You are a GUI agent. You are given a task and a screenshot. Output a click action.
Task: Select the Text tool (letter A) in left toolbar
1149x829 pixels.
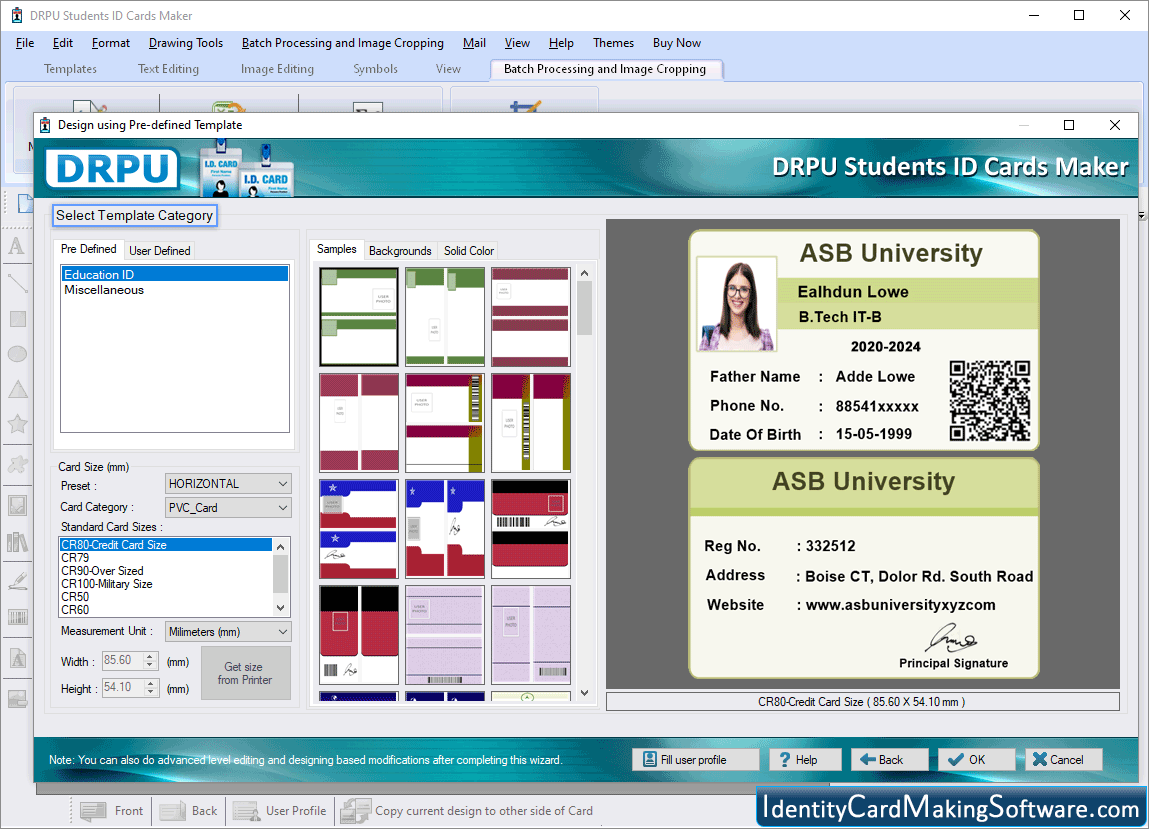click(16, 246)
